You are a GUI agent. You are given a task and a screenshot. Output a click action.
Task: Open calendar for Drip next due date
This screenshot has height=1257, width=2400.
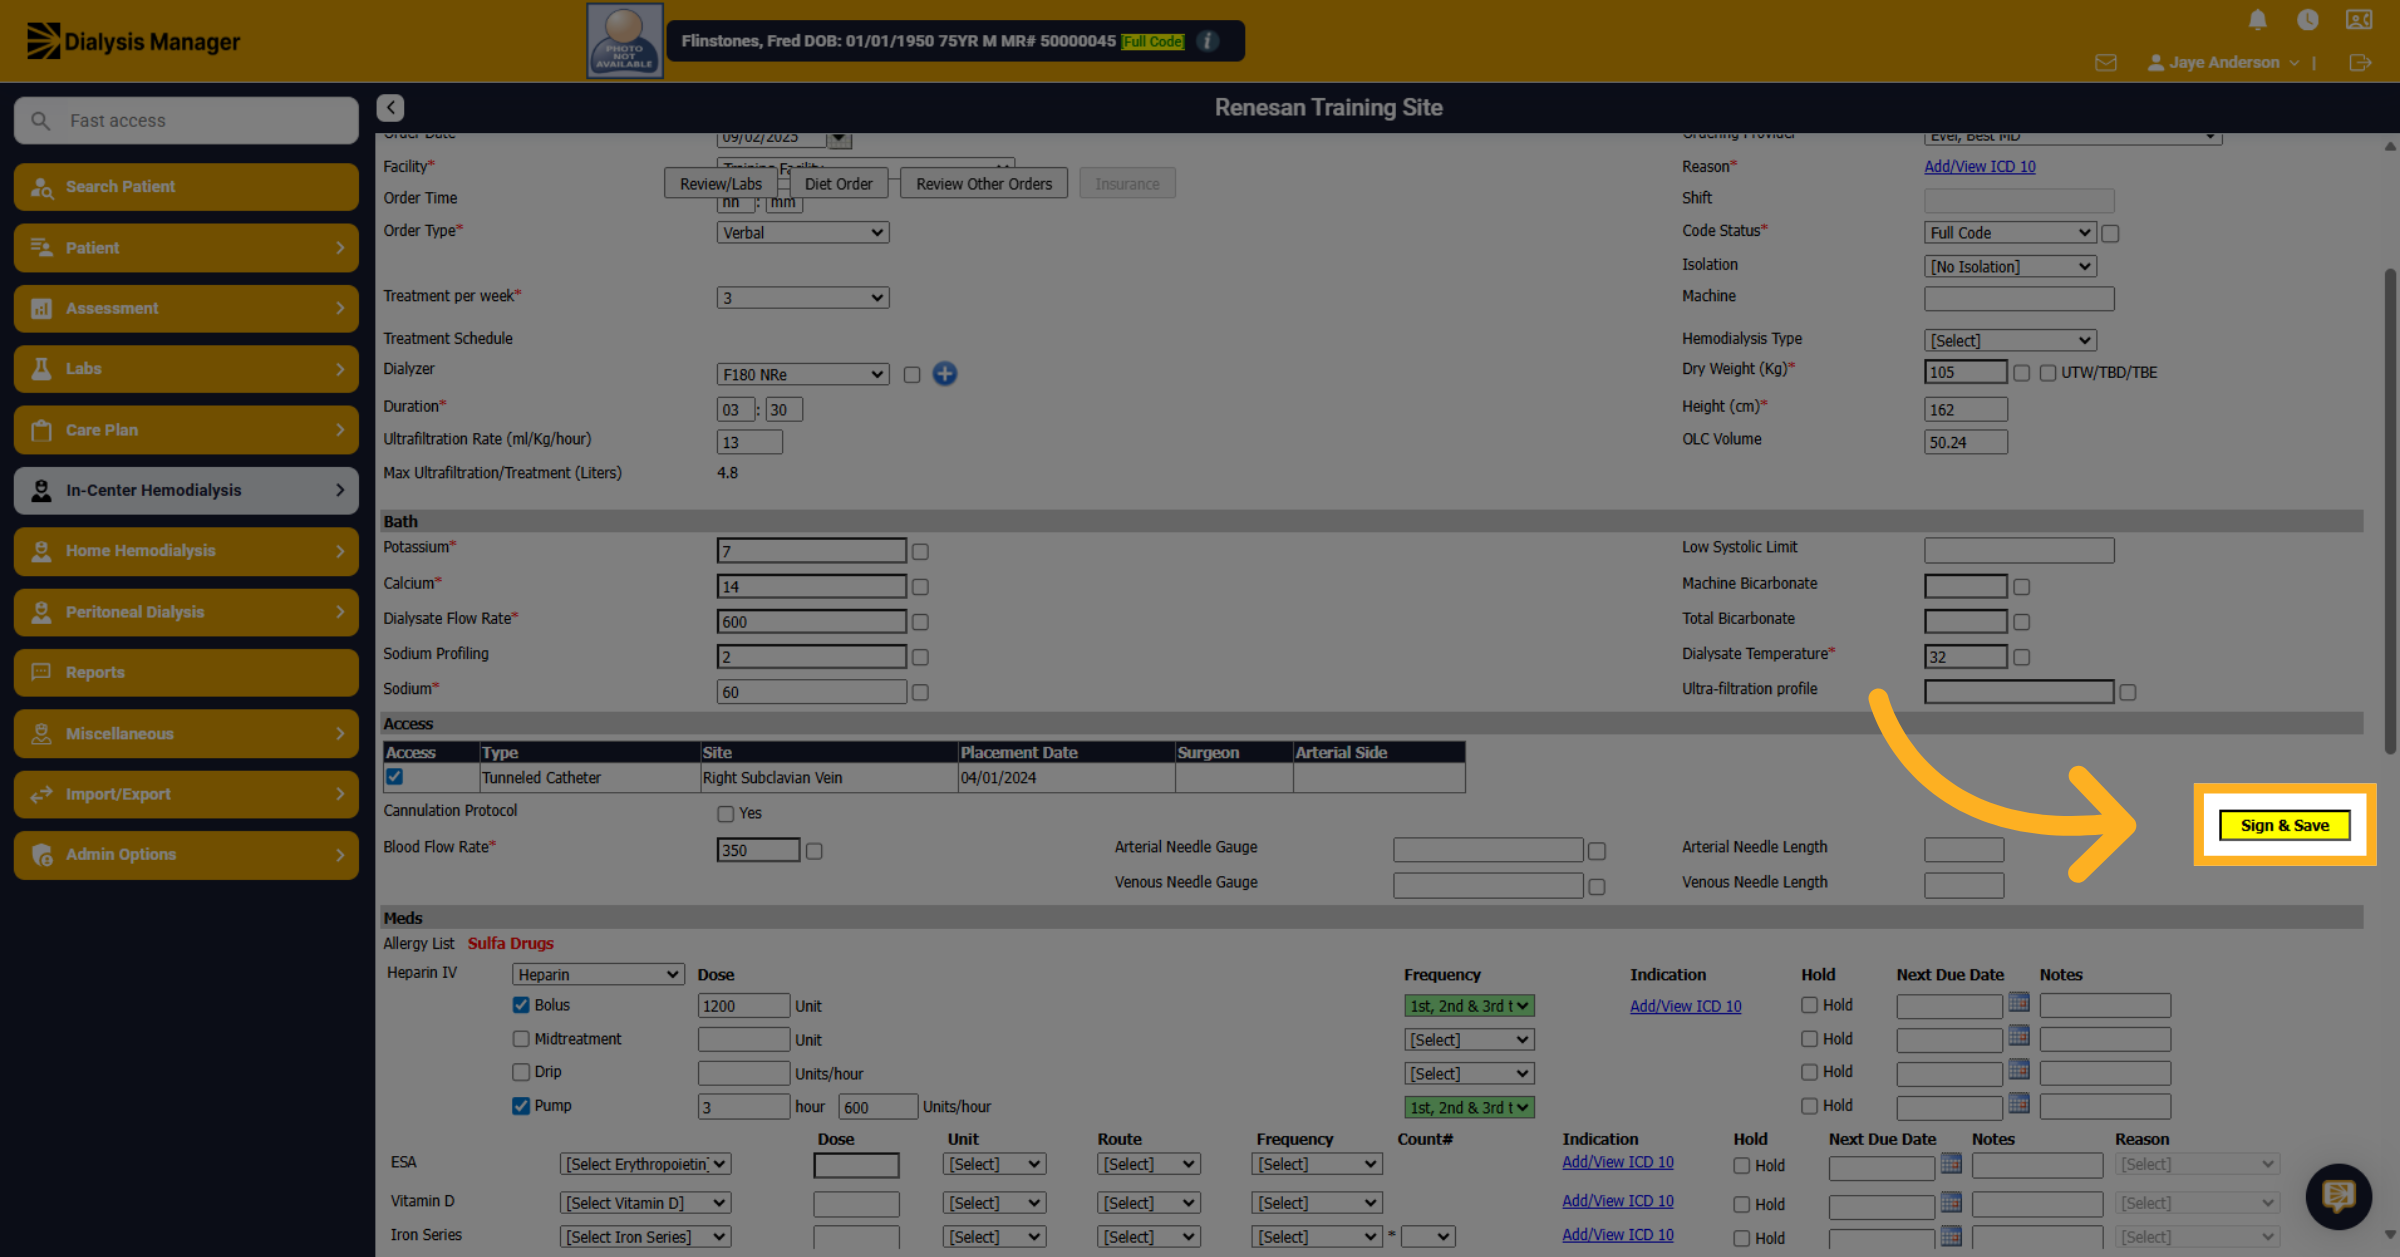click(x=2019, y=1069)
